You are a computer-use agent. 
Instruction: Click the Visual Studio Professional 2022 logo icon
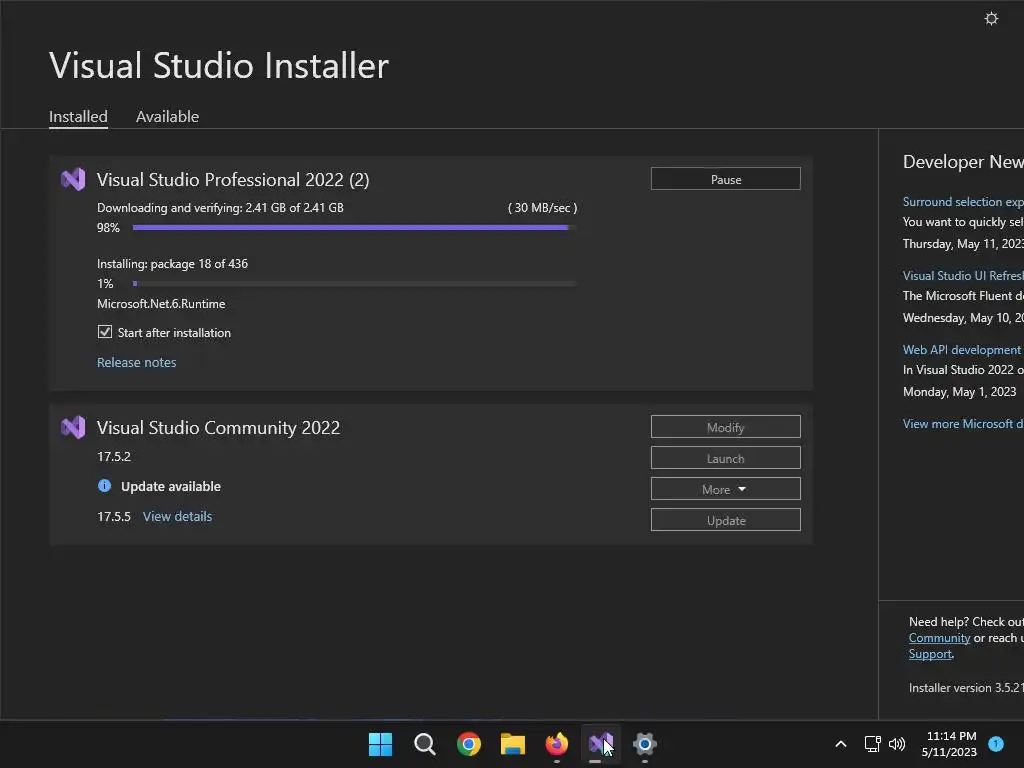(73, 179)
